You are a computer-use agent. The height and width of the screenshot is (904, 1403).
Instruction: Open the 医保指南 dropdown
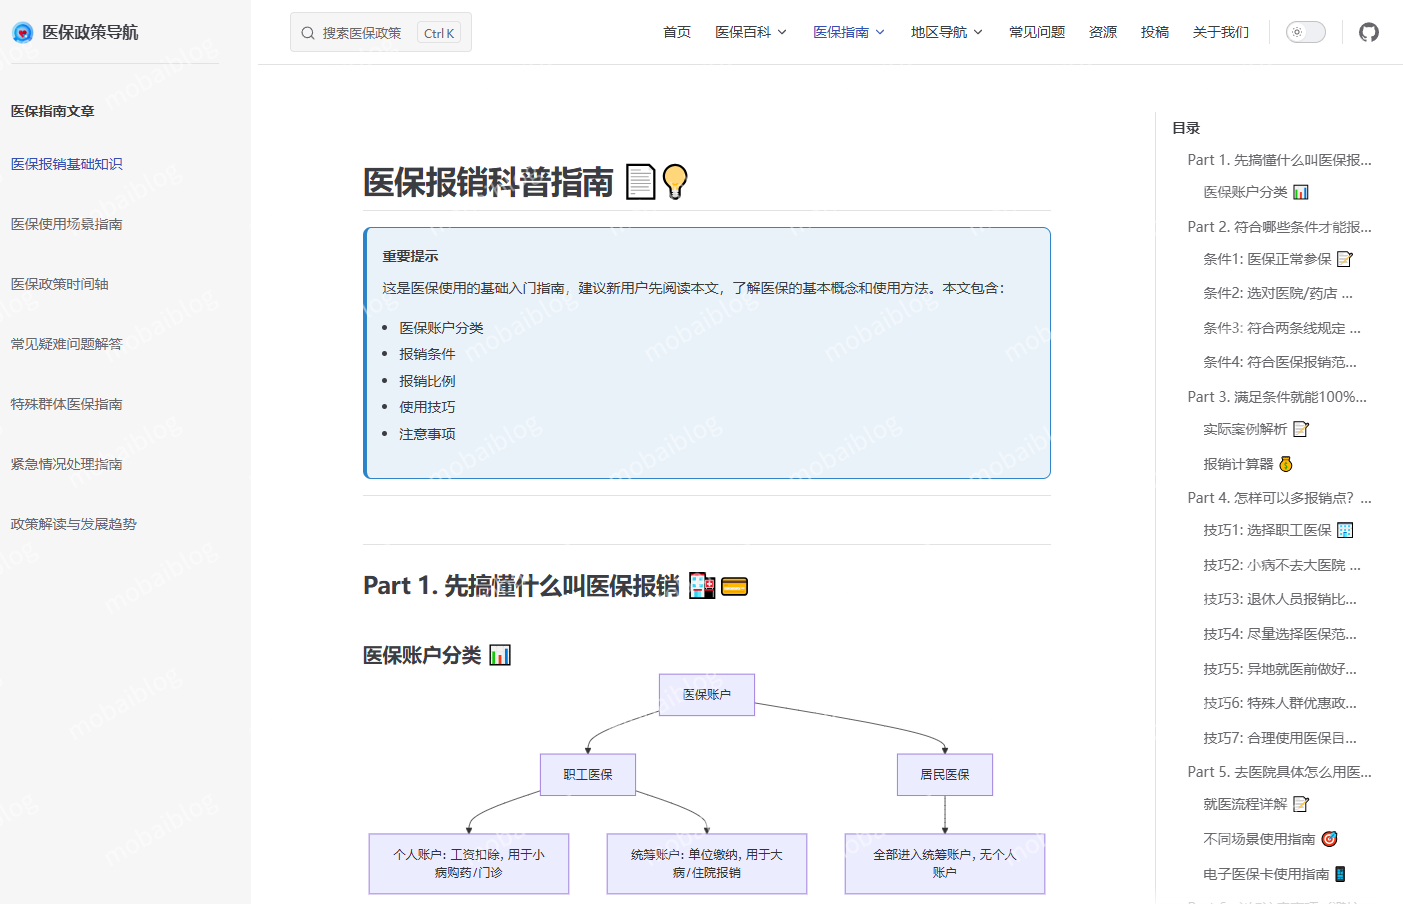[842, 31]
